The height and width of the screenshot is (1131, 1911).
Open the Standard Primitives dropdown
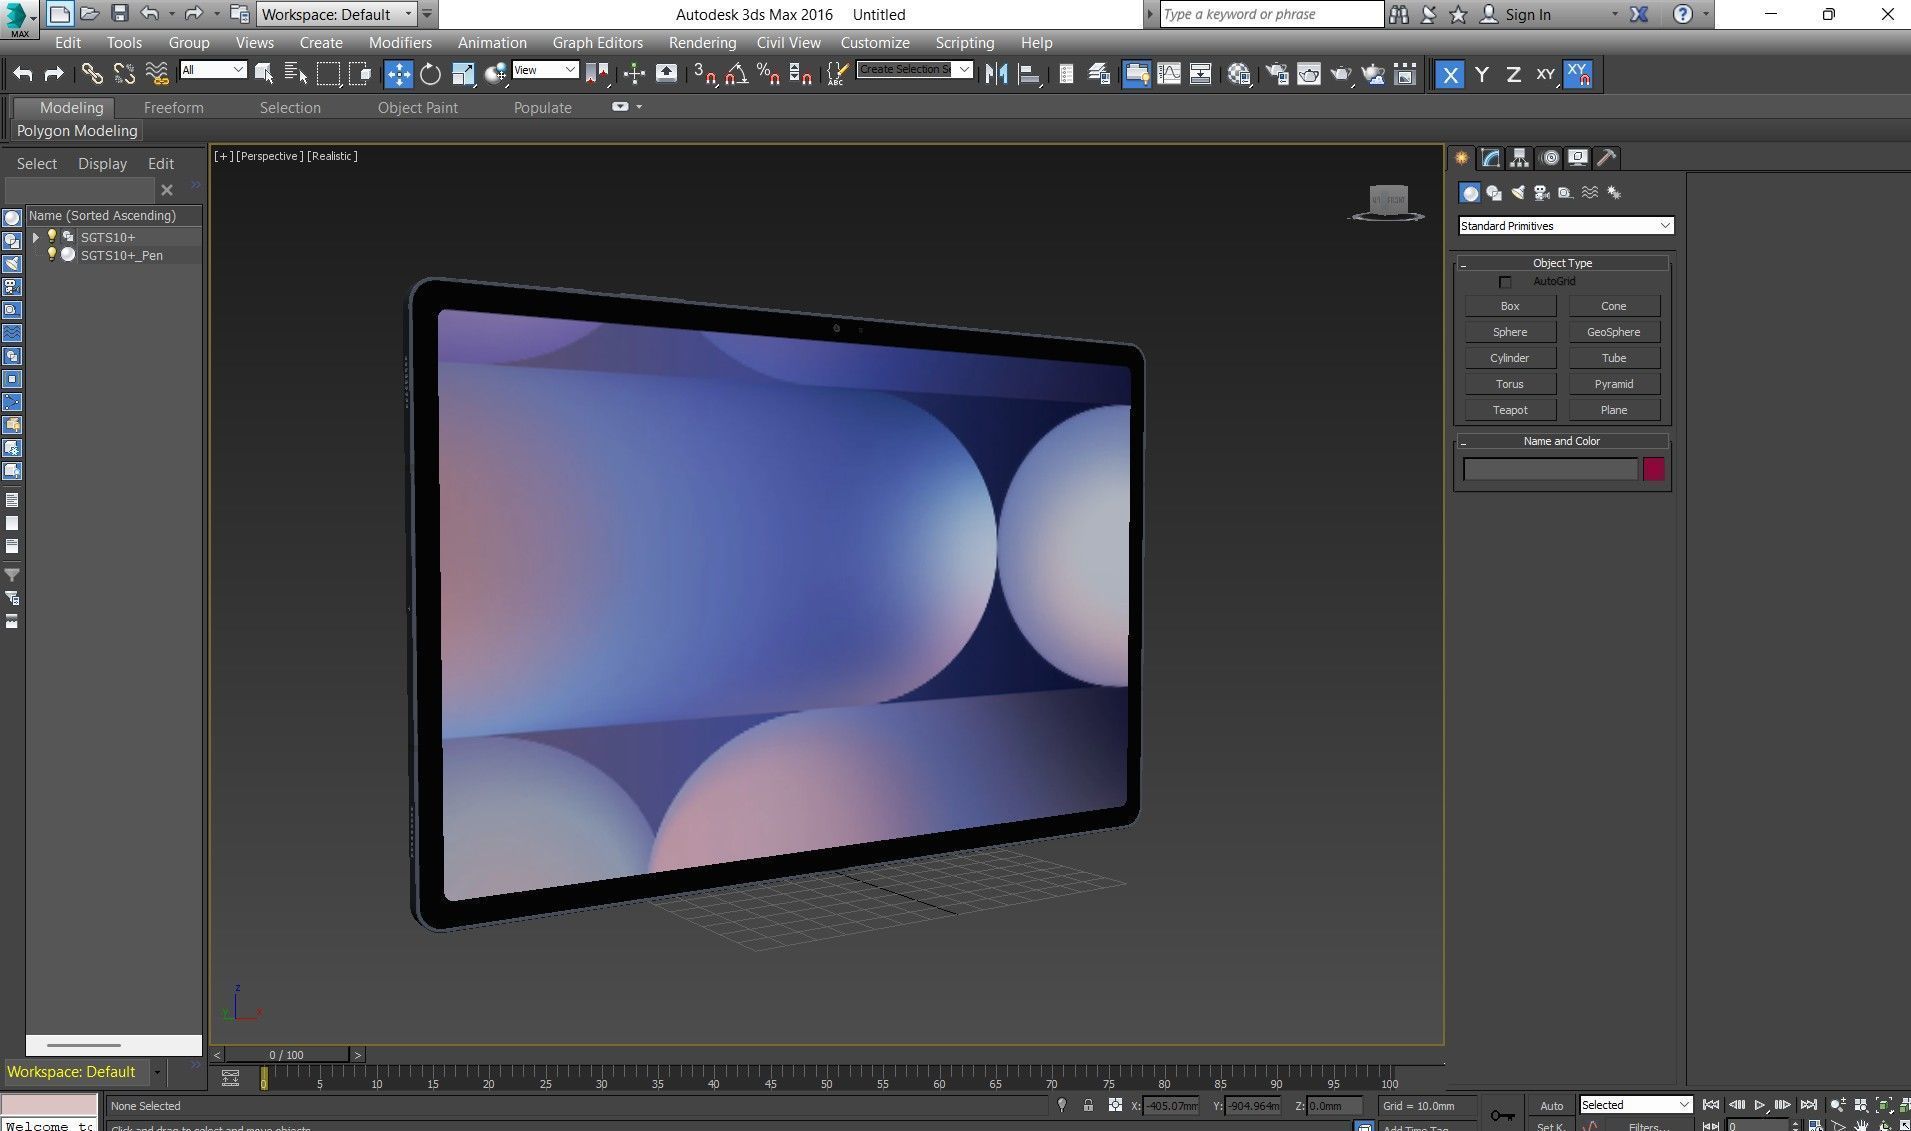point(1566,226)
